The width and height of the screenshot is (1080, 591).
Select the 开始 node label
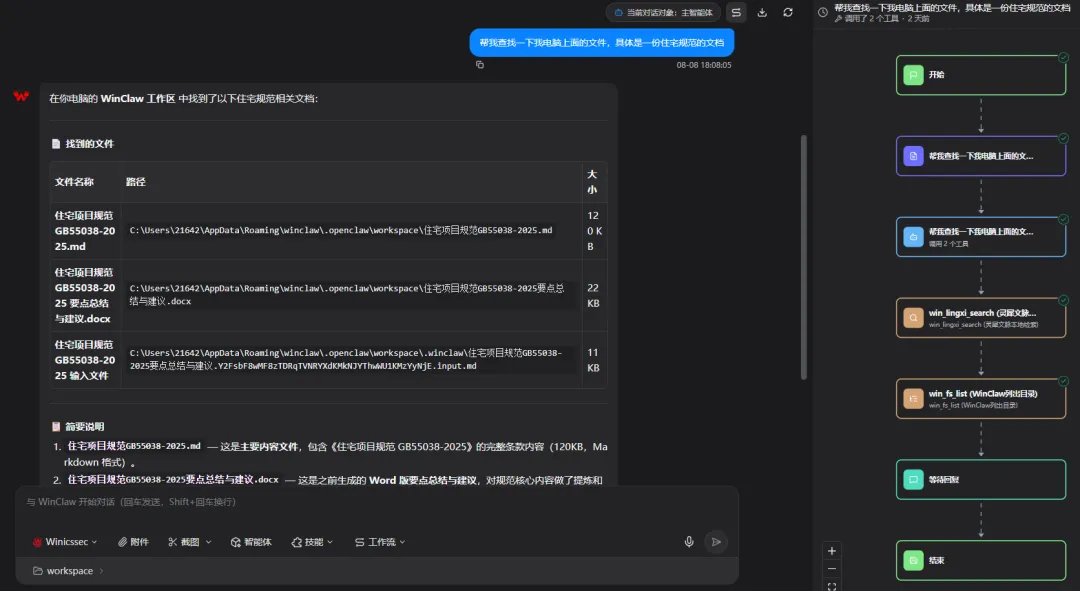[x=937, y=75]
